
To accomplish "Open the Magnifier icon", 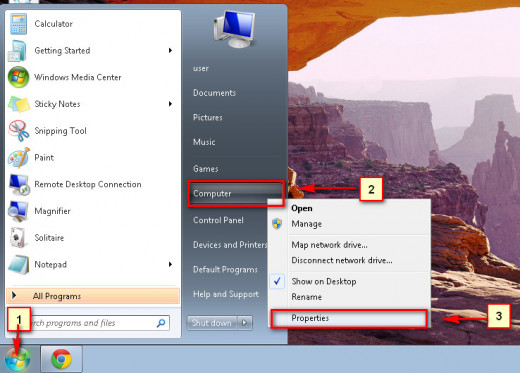I will [18, 211].
